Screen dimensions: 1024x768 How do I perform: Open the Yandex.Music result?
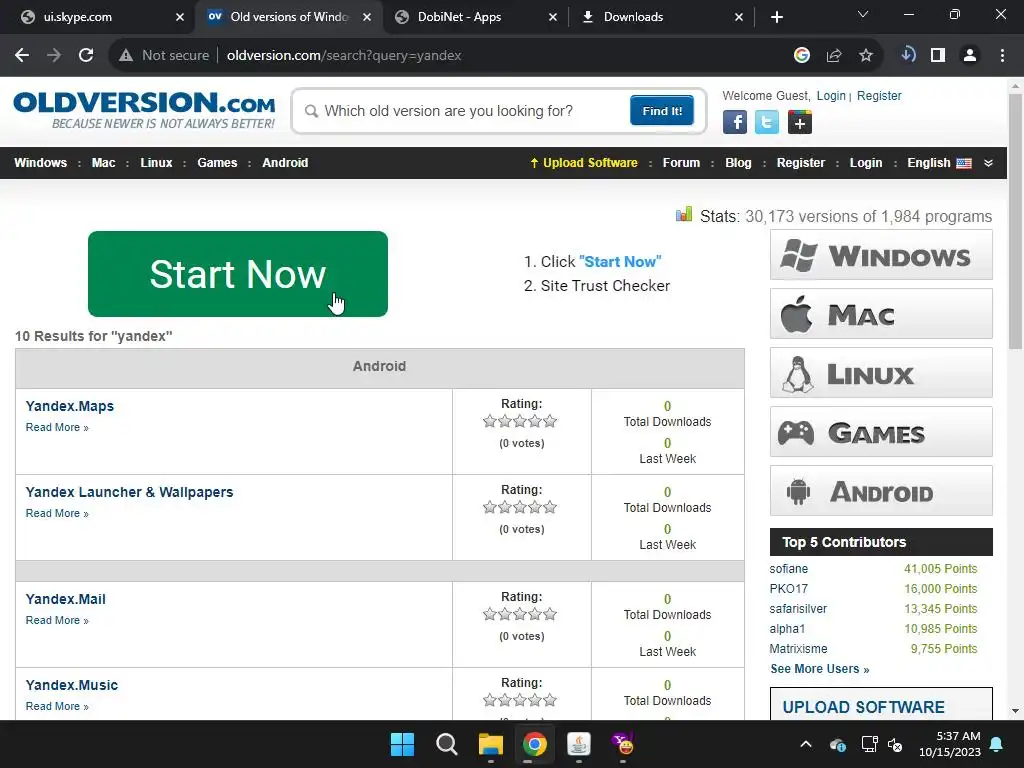(x=72, y=686)
